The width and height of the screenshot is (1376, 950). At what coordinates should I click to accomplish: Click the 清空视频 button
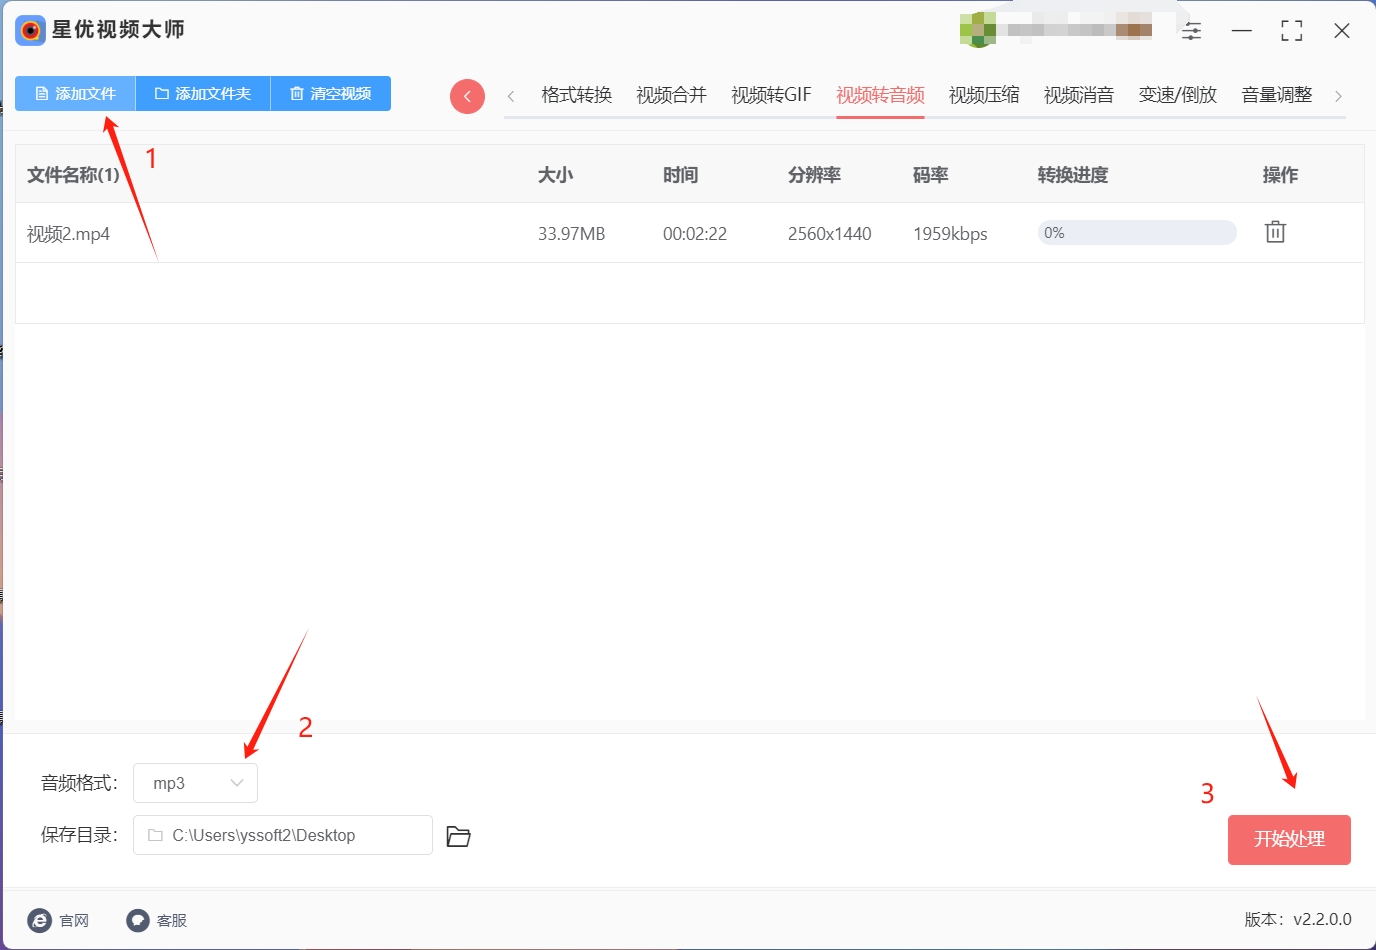pyautogui.click(x=331, y=94)
